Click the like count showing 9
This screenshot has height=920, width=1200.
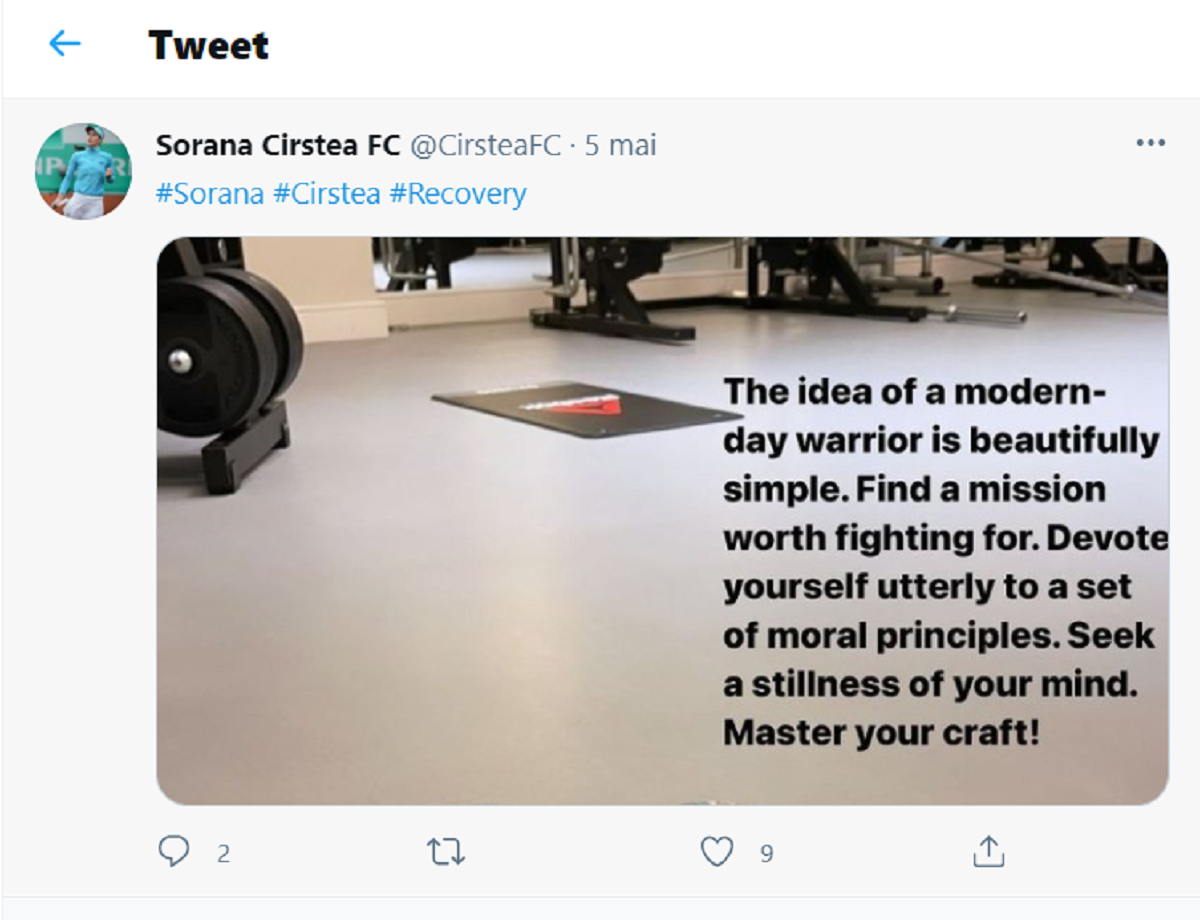tap(765, 855)
